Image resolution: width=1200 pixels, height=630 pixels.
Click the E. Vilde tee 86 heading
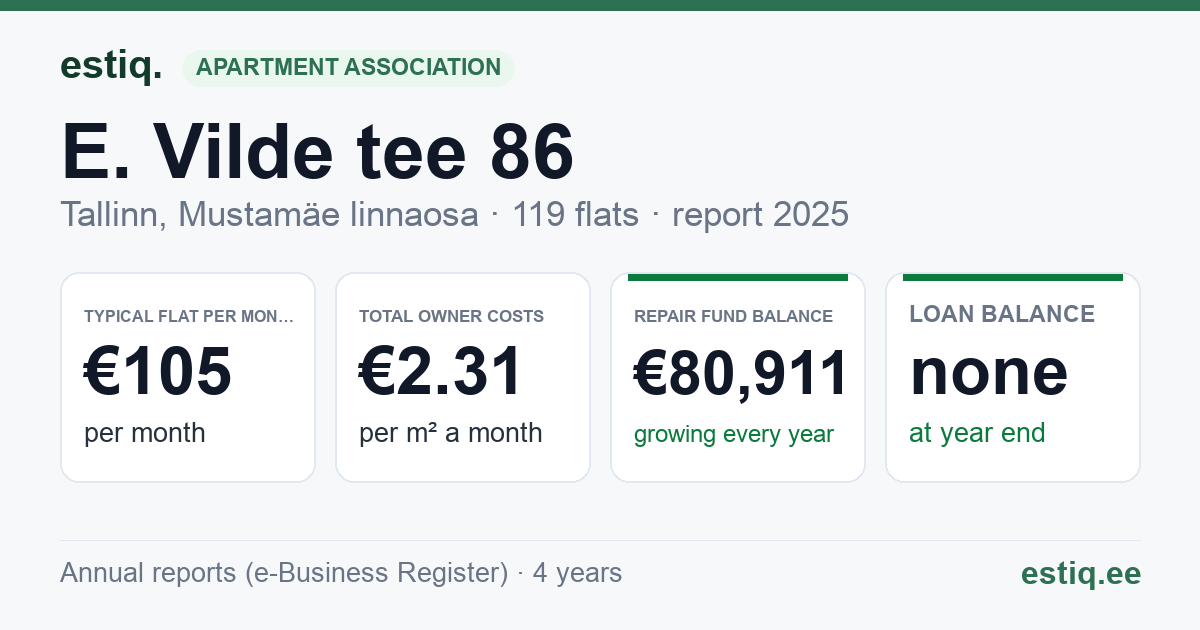318,151
